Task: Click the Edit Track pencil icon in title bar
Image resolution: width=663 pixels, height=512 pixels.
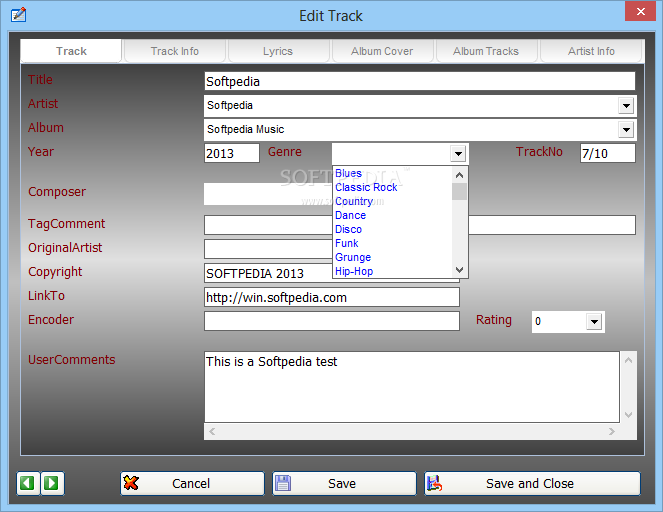Action: (x=18, y=15)
